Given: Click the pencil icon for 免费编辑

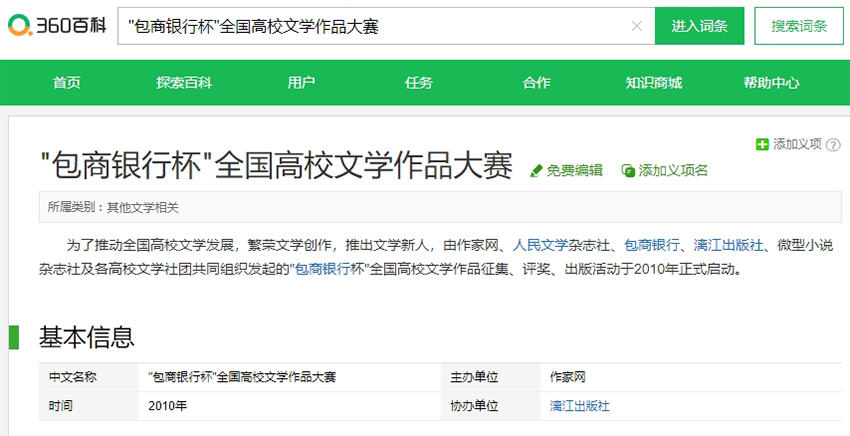Looking at the screenshot, I should 536,171.
